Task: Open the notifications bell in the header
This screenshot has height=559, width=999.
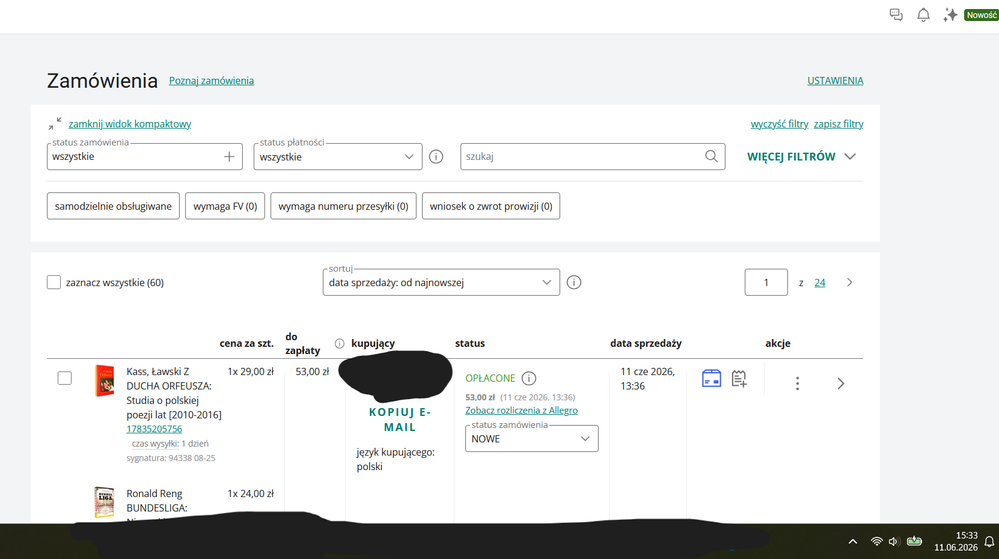Action: [923, 15]
